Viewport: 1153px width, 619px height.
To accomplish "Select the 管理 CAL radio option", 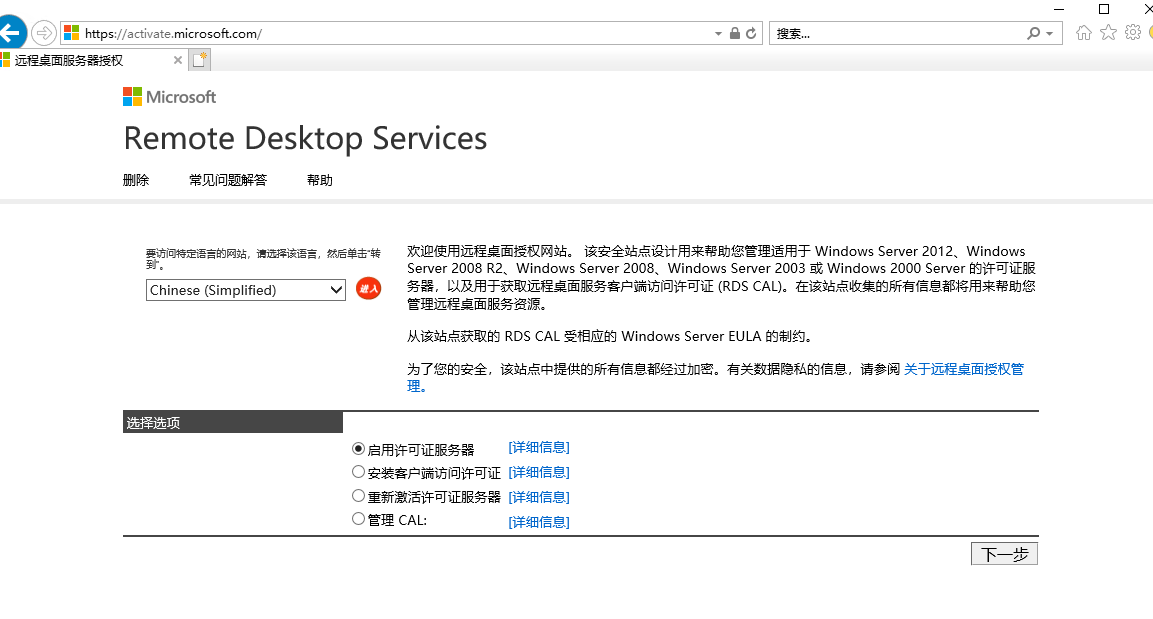I will click(358, 519).
